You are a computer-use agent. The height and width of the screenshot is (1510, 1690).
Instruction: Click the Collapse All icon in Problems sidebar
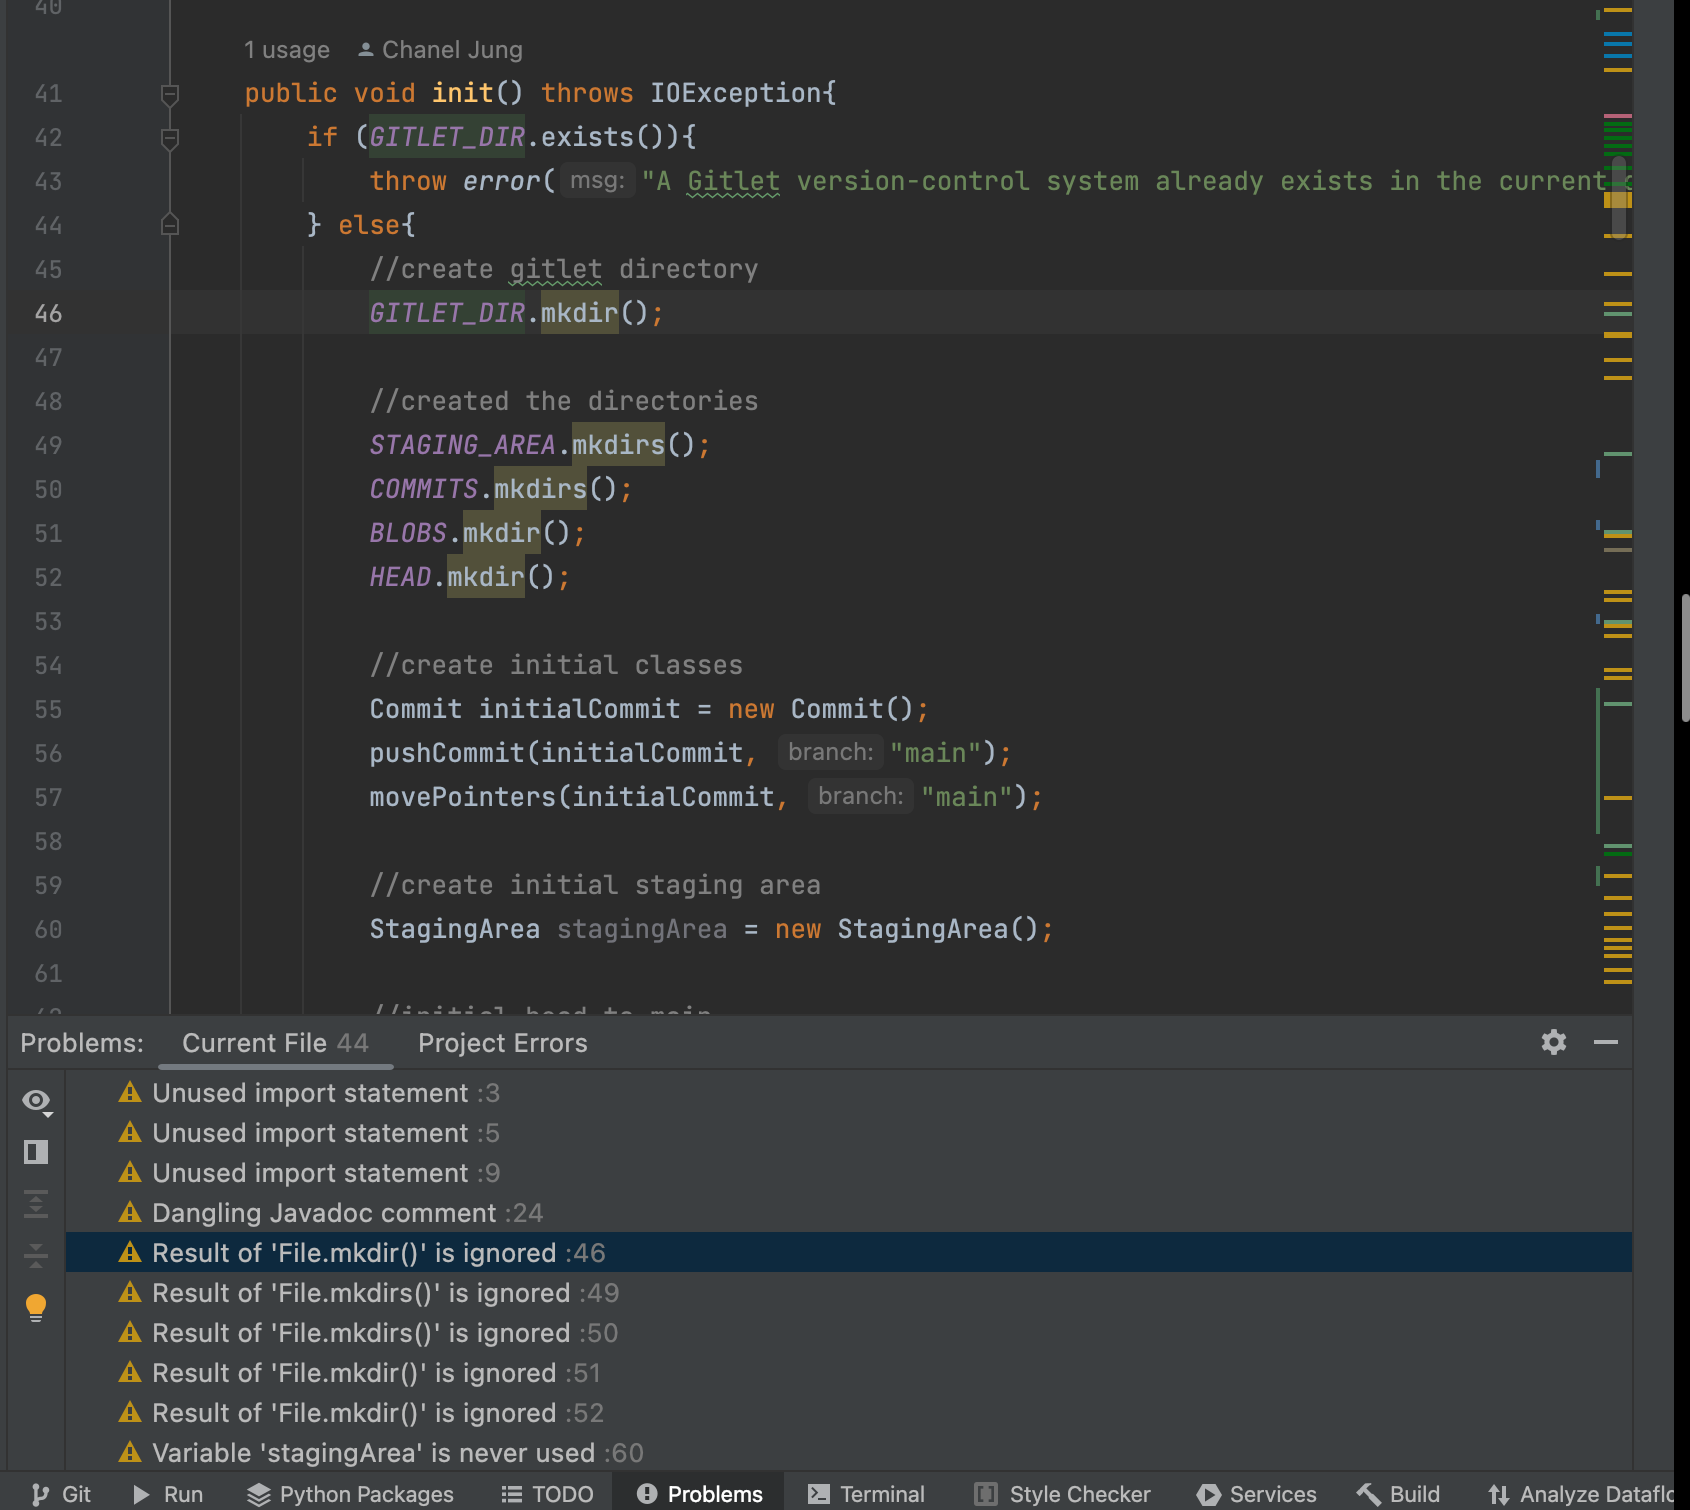[x=36, y=1255]
